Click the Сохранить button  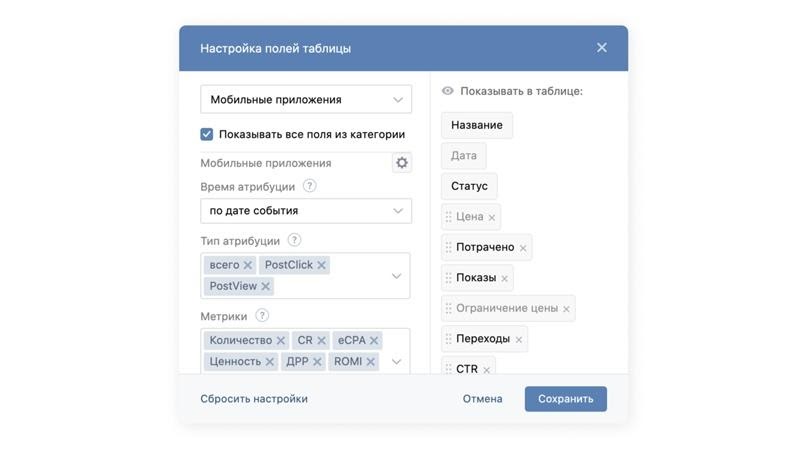click(565, 399)
